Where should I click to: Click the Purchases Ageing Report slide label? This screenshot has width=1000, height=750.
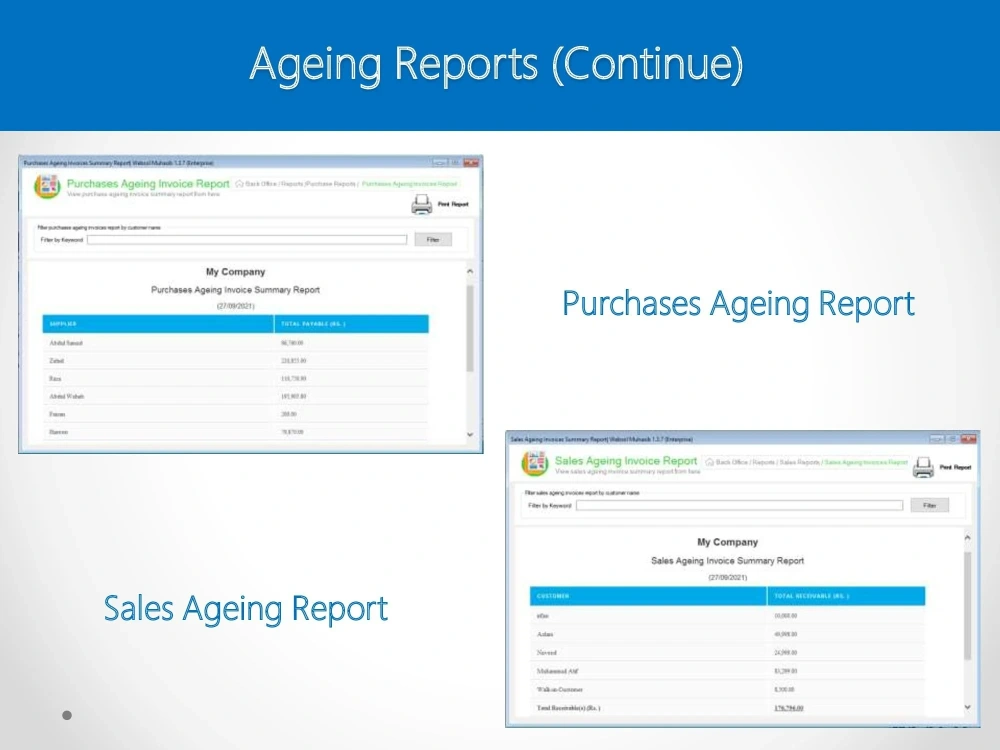coord(738,304)
